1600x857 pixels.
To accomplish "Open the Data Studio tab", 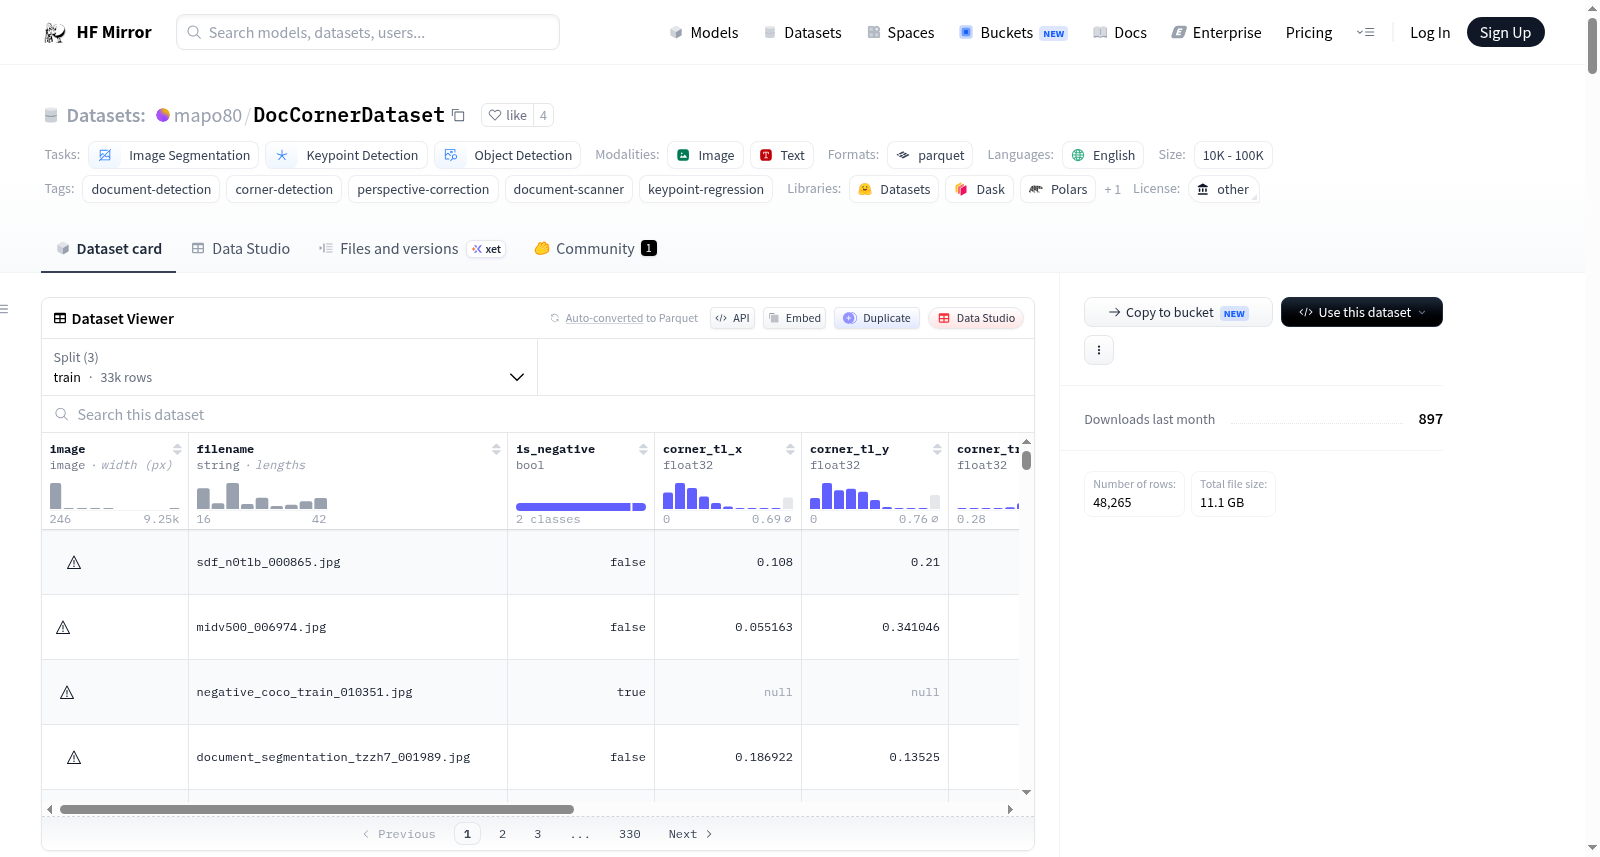I will 241,249.
